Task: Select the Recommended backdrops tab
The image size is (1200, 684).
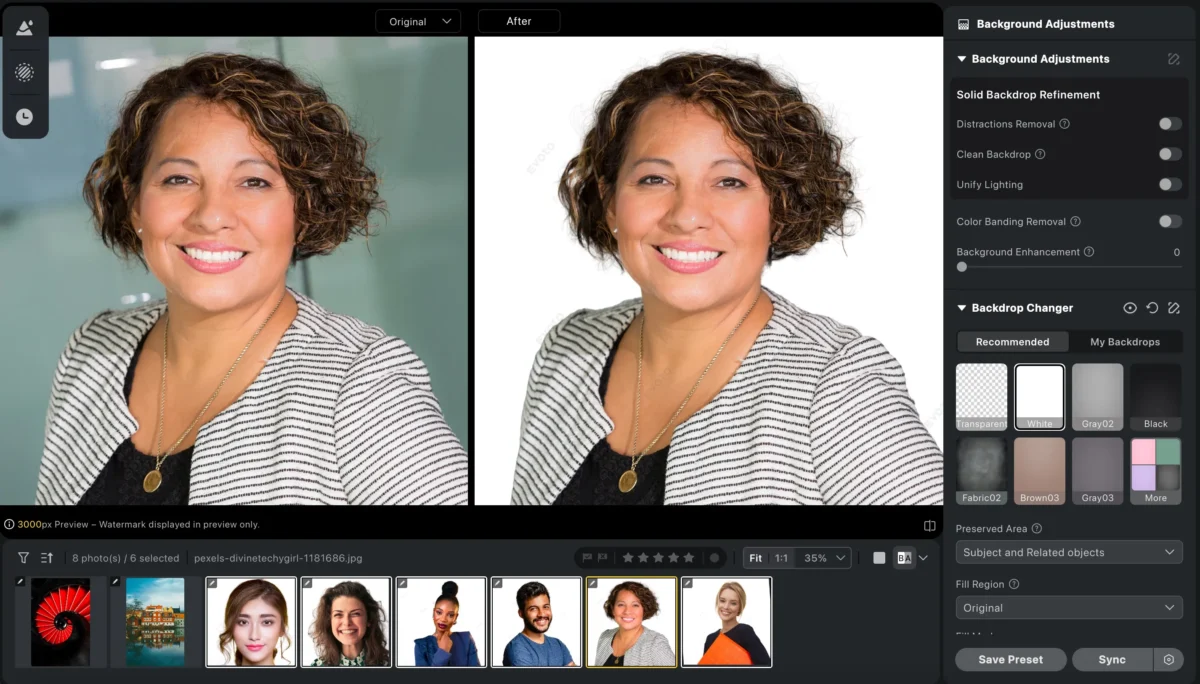Action: click(x=1012, y=342)
